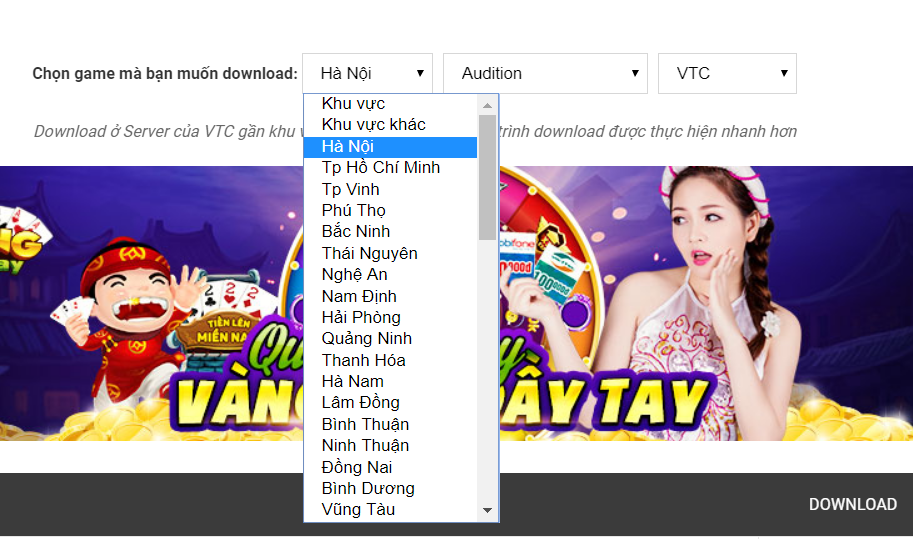Choose Hải Phòng region

pyautogui.click(x=390, y=317)
